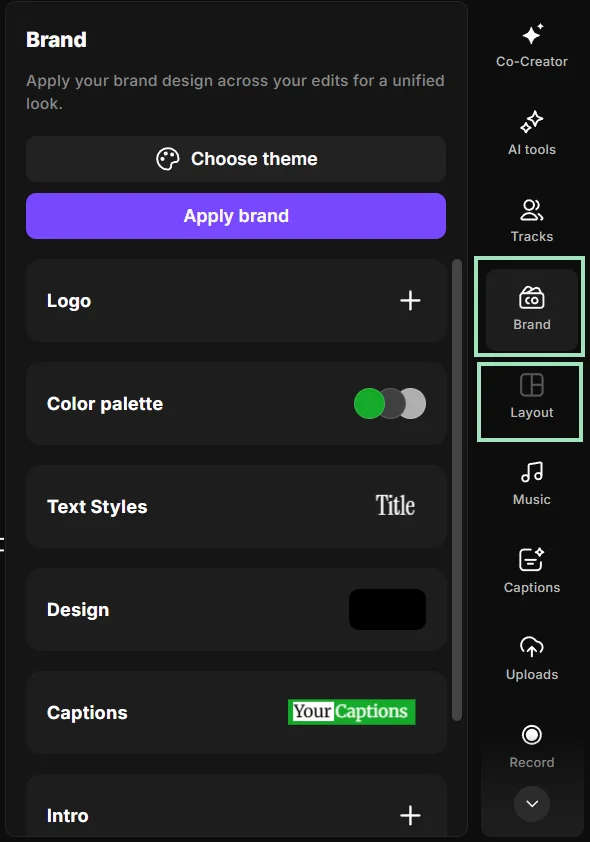Image resolution: width=590 pixels, height=842 pixels.
Task: Start recording with the Record icon
Action: 531,740
